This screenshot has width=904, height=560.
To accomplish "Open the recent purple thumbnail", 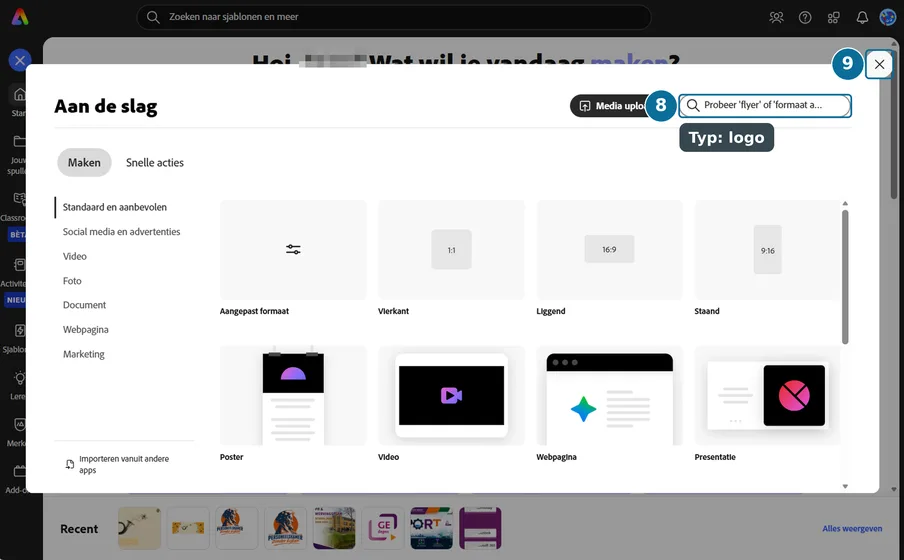I will pyautogui.click(x=480, y=528).
